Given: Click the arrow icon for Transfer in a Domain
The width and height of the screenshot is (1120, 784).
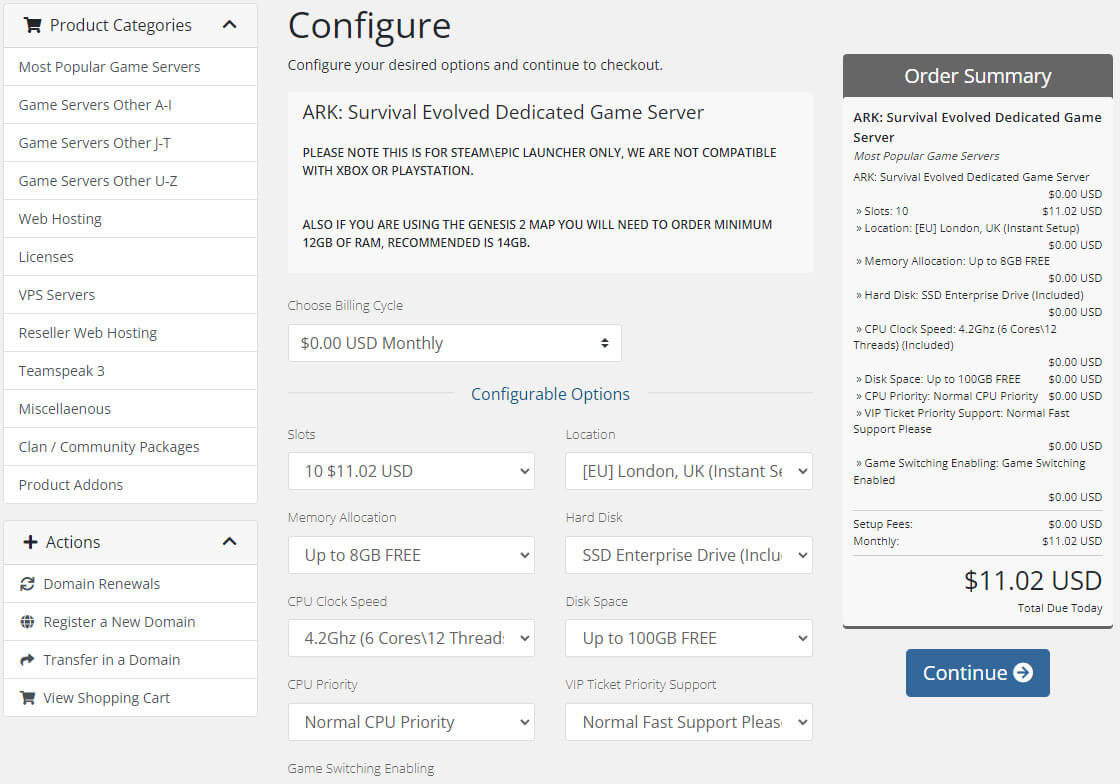Looking at the screenshot, I should (x=27, y=660).
